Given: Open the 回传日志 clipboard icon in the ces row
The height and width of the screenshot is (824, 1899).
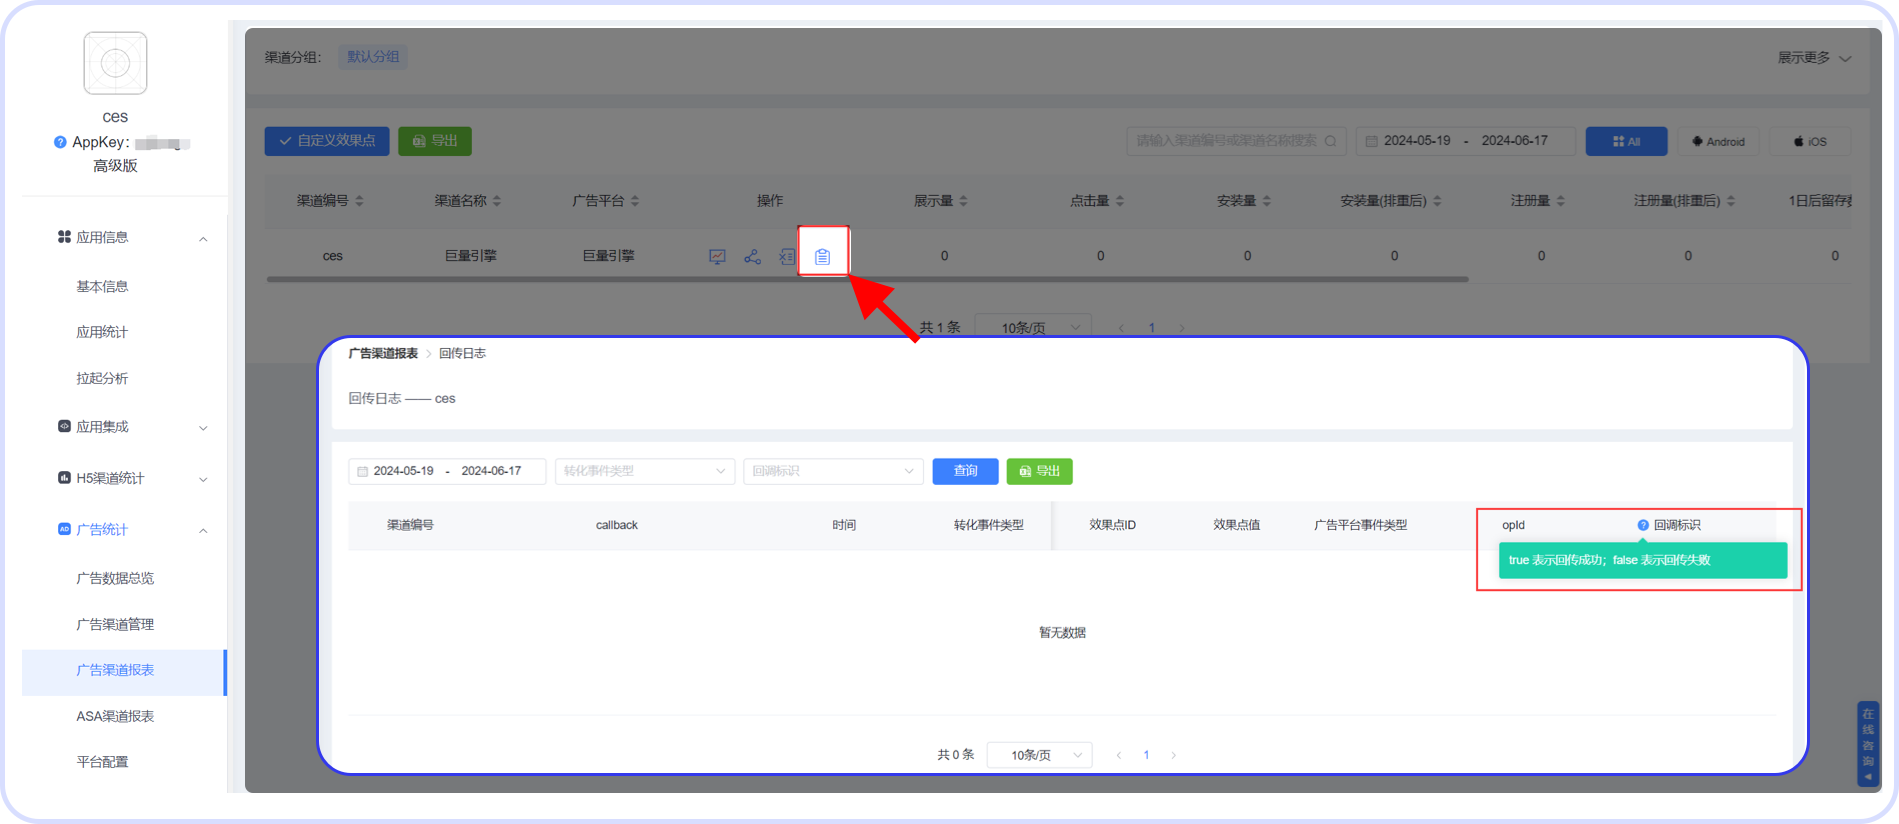Looking at the screenshot, I should [x=822, y=257].
